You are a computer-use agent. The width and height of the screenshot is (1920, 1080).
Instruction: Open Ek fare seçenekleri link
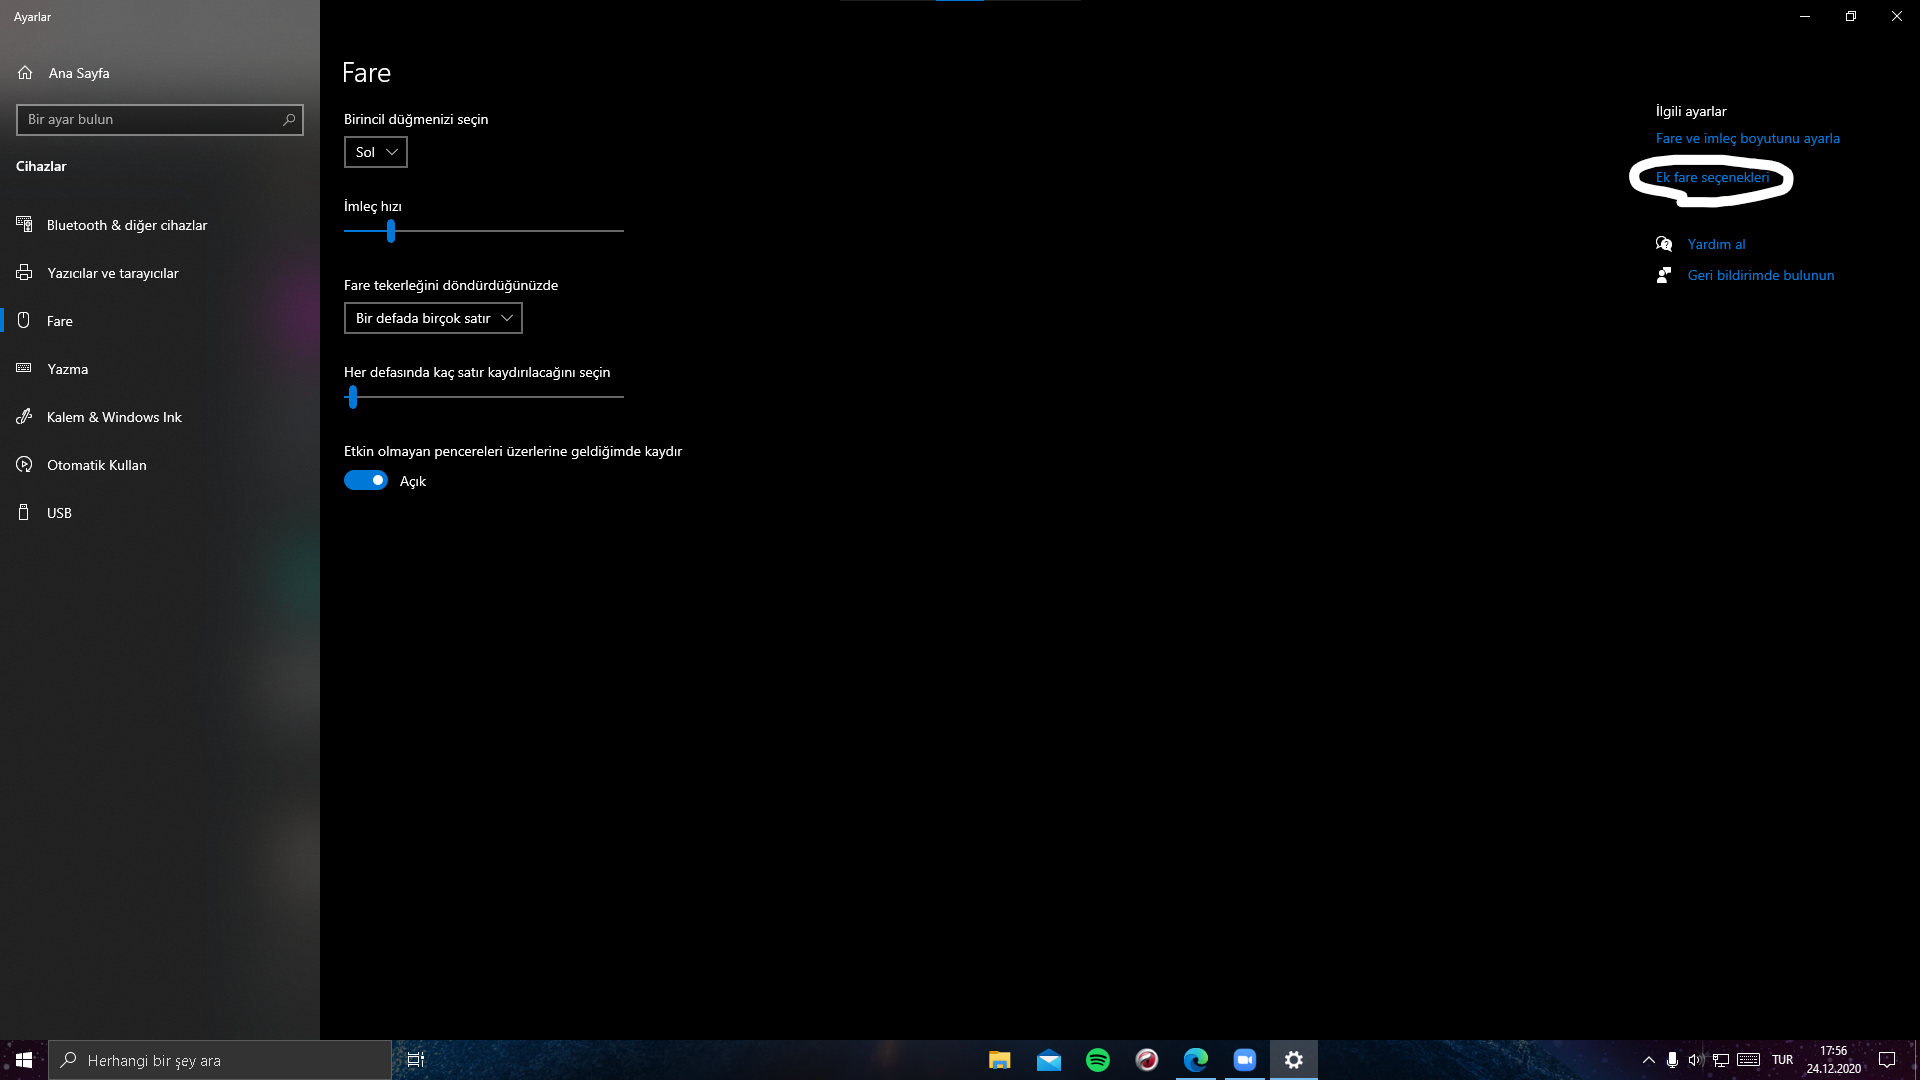tap(1712, 177)
